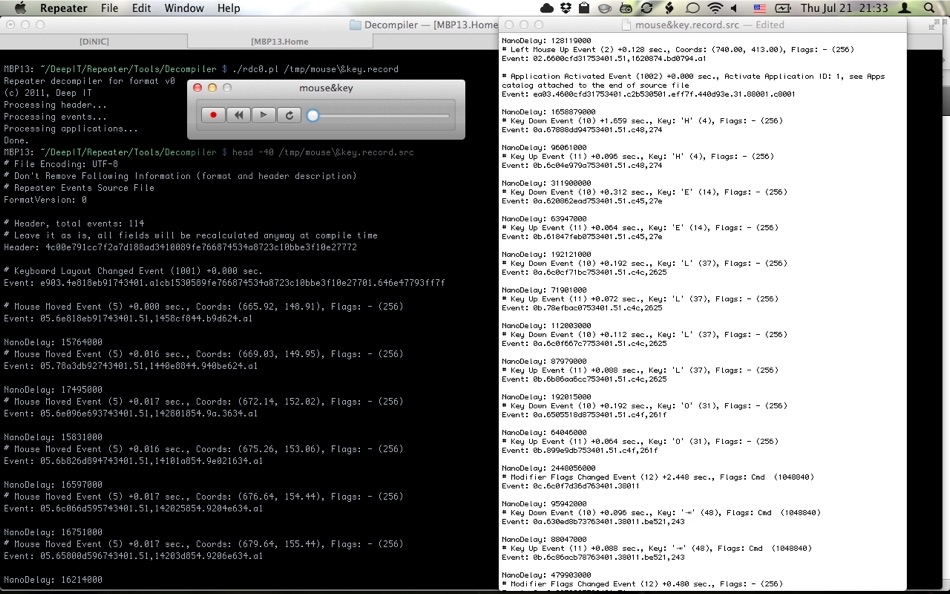Click the 'Keyboard Layout Changed Event (1001)' line
950x594 pixels.
tap(133, 271)
